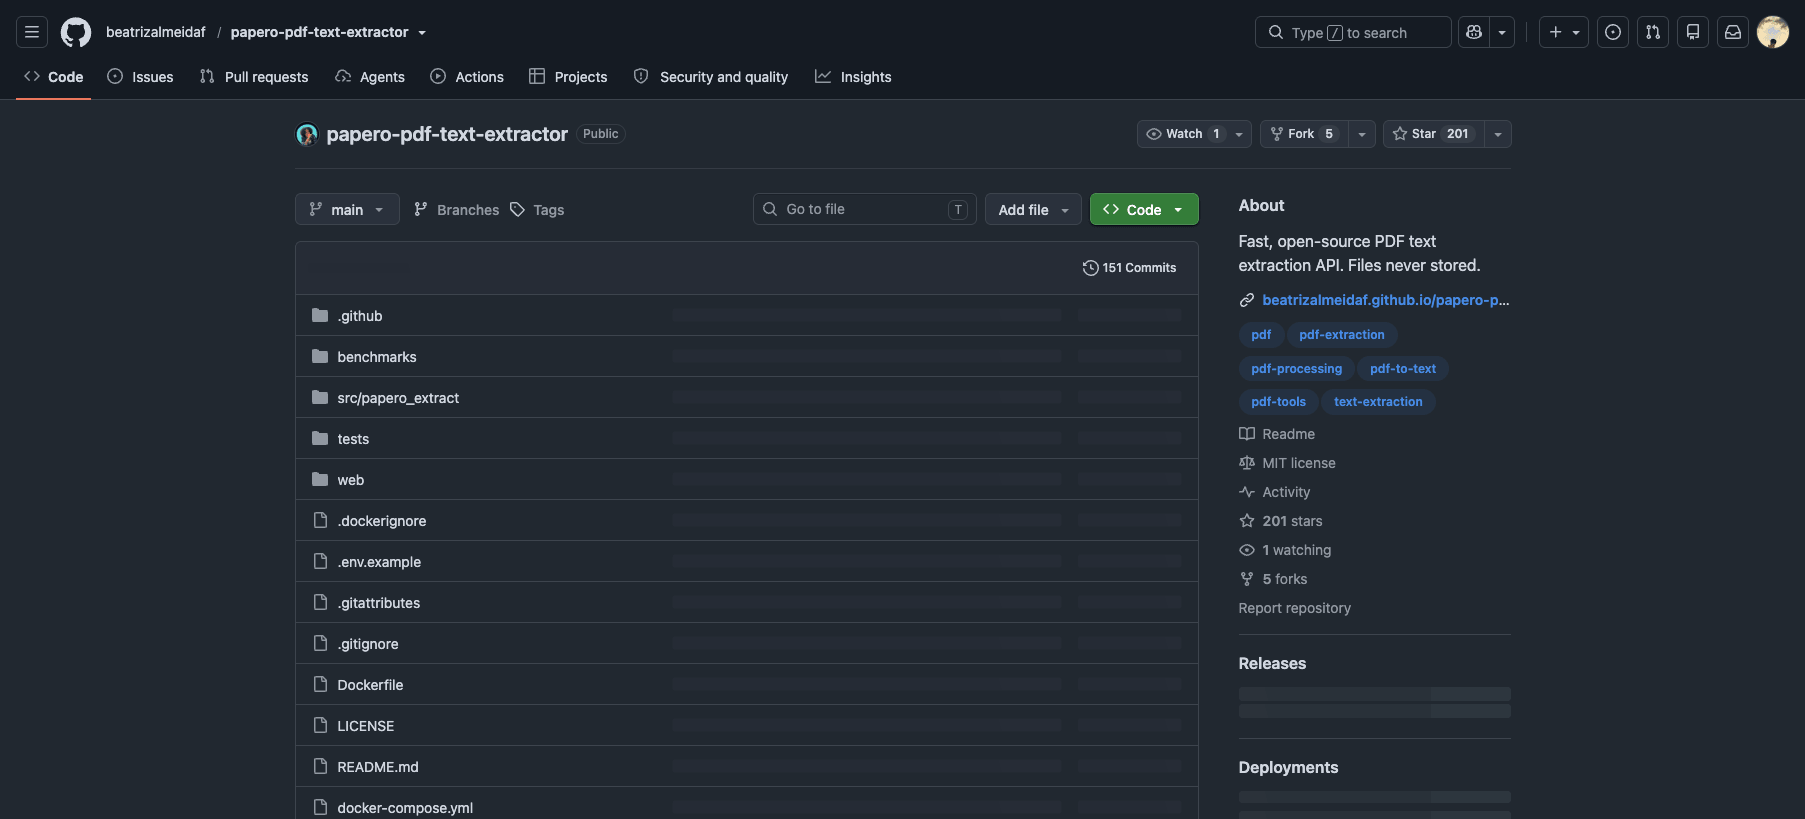Screen dimensions: 1805x819
Task: Click the .github folder icon
Action: pos(320,315)
